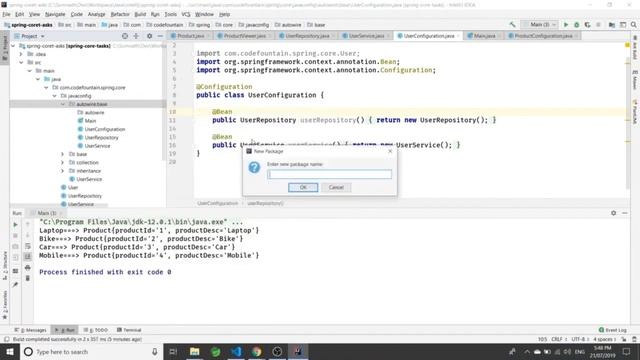Image resolution: width=640 pixels, height=360 pixels.
Task: Open the Build menu
Action: click(140, 14)
